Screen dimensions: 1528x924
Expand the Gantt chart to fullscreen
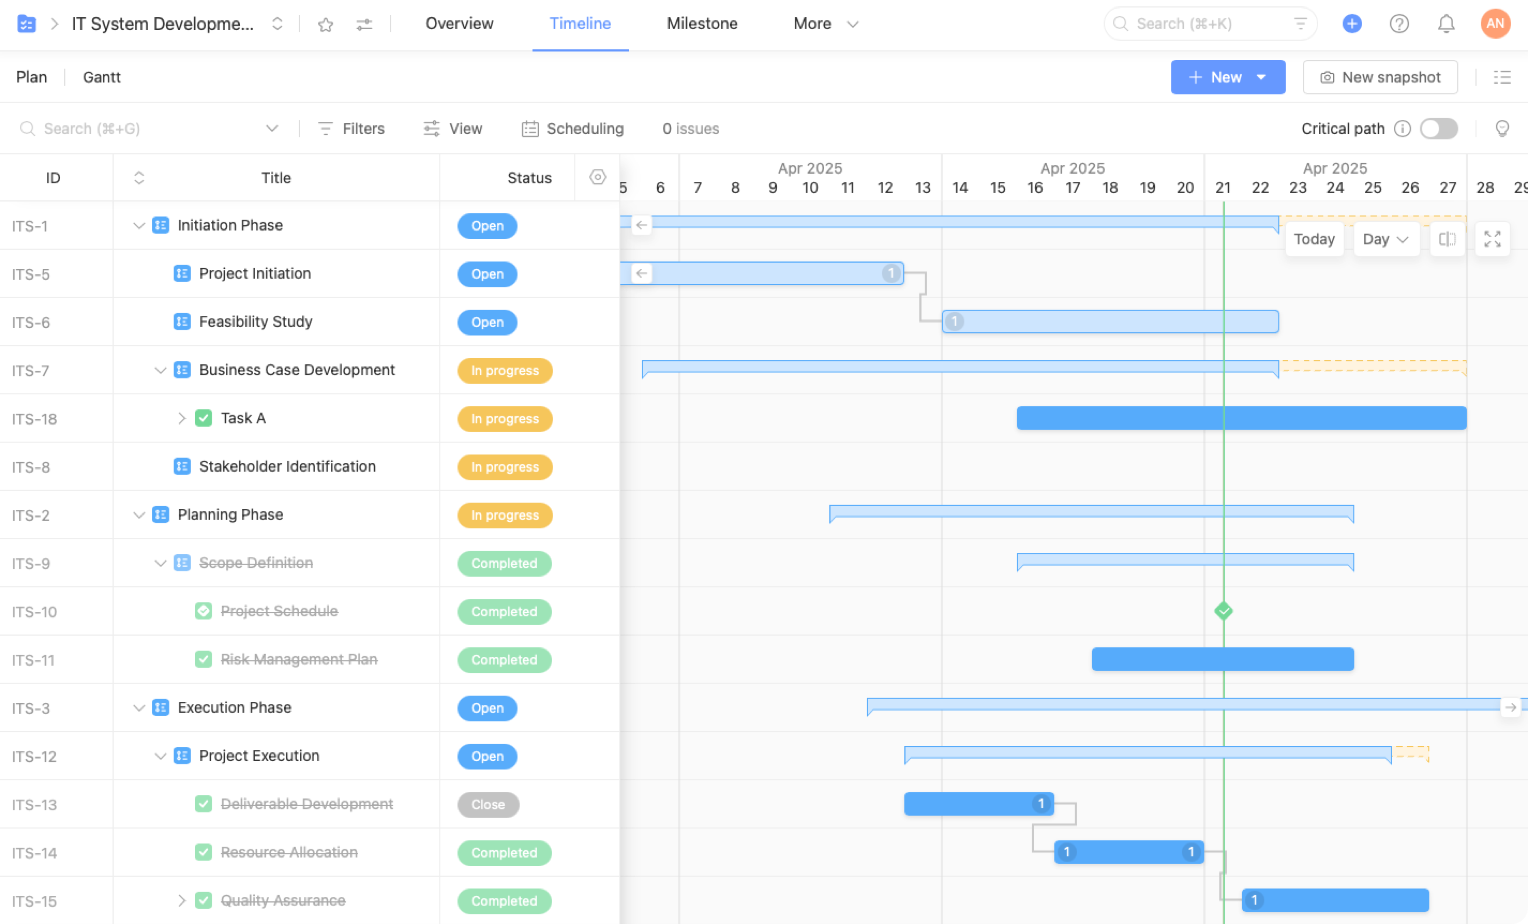1492,239
